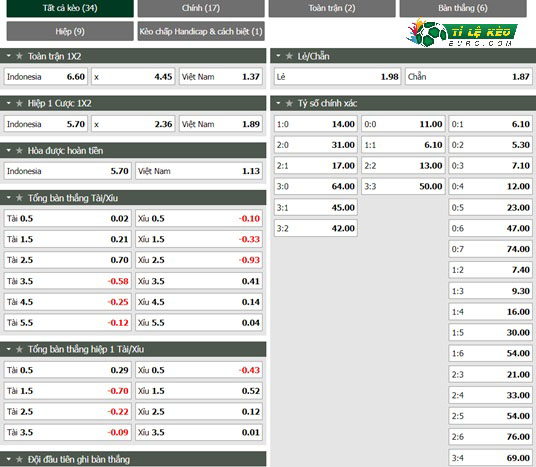
Task: Favorite Tổng bàn thắng hiệp 1 Tài/Xỉu section
Action: pyautogui.click(x=19, y=349)
